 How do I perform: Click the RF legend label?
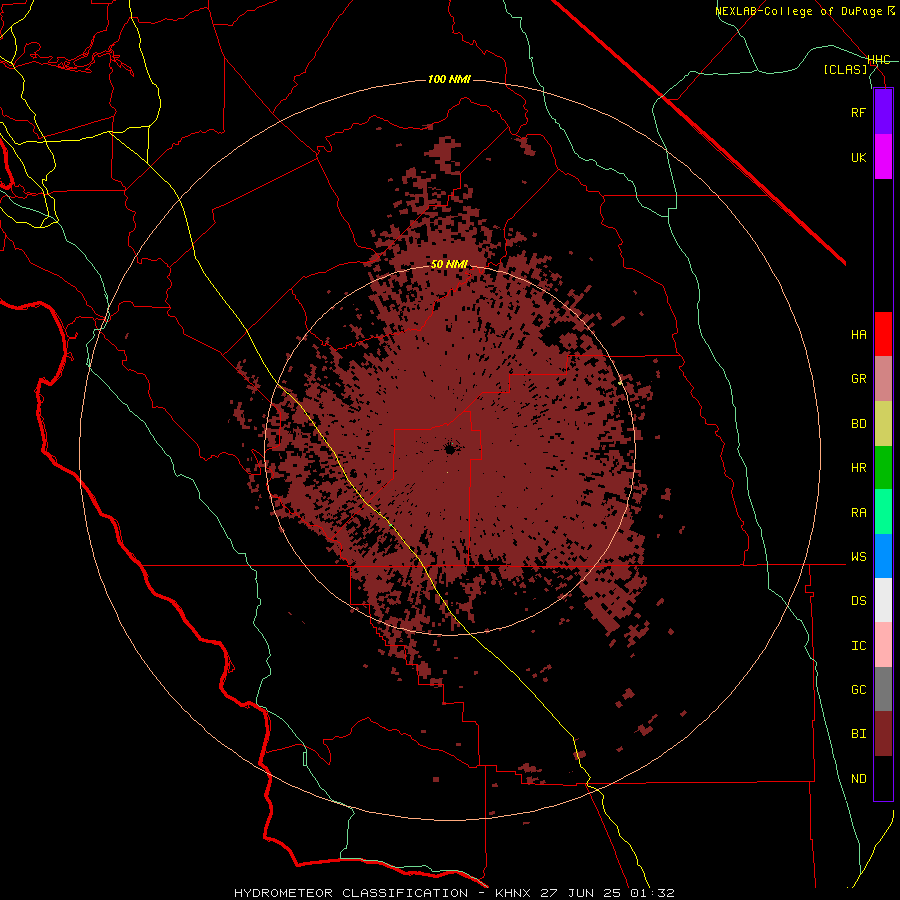pyautogui.click(x=858, y=112)
